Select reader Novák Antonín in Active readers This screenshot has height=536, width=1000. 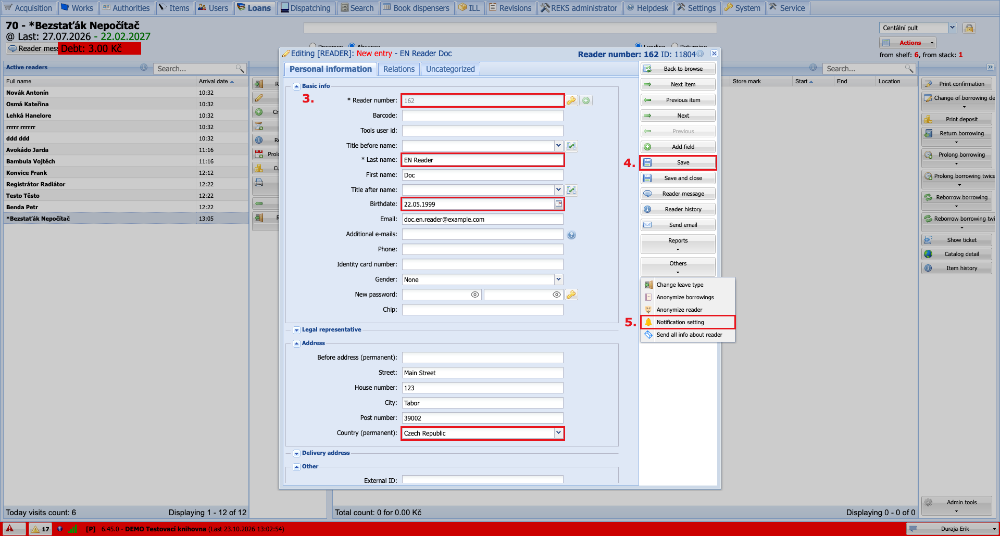click(125, 93)
